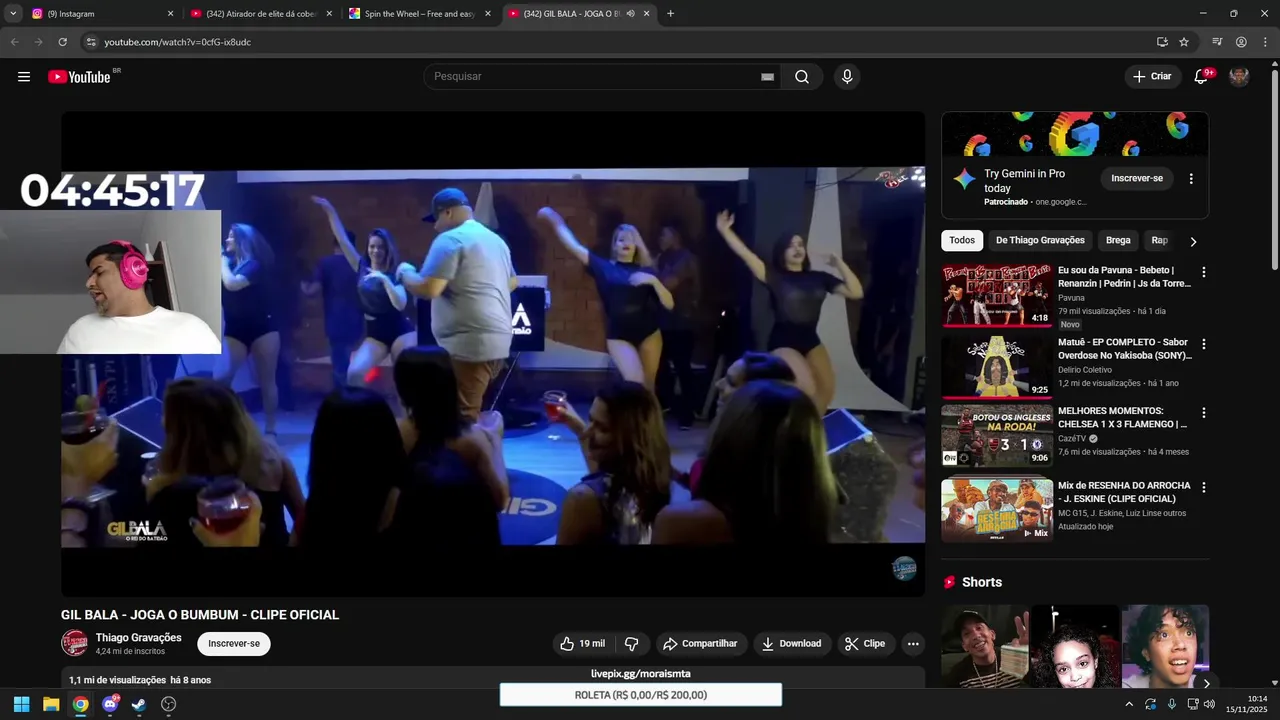Click Inscrever-se on Gemini ad
Image resolution: width=1280 pixels, height=720 pixels.
point(1137,179)
